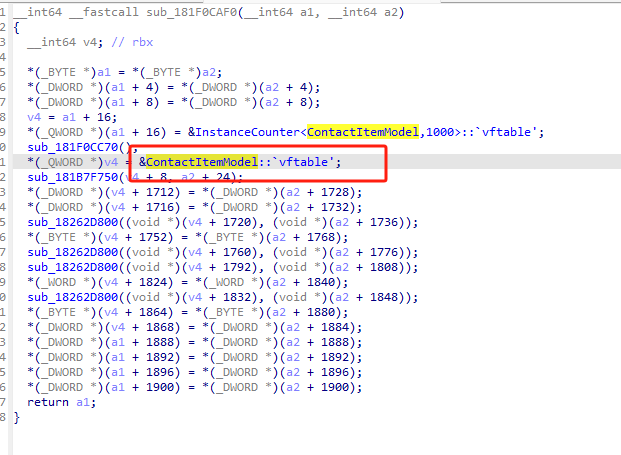Click offset 1868 in the v4 + 1868 expression
Image resolution: width=621 pixels, height=455 pixels.
click(160, 327)
